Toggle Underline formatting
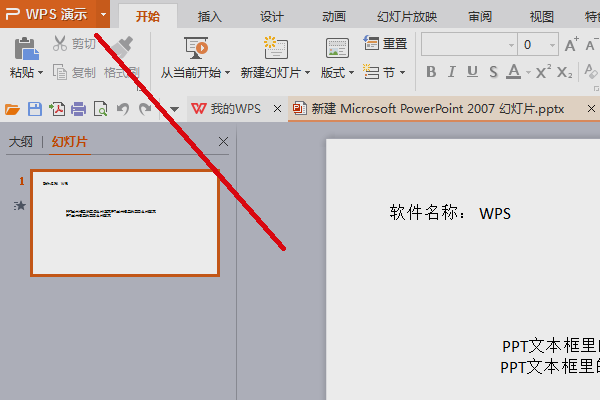The height and width of the screenshot is (400, 600). tap(472, 72)
